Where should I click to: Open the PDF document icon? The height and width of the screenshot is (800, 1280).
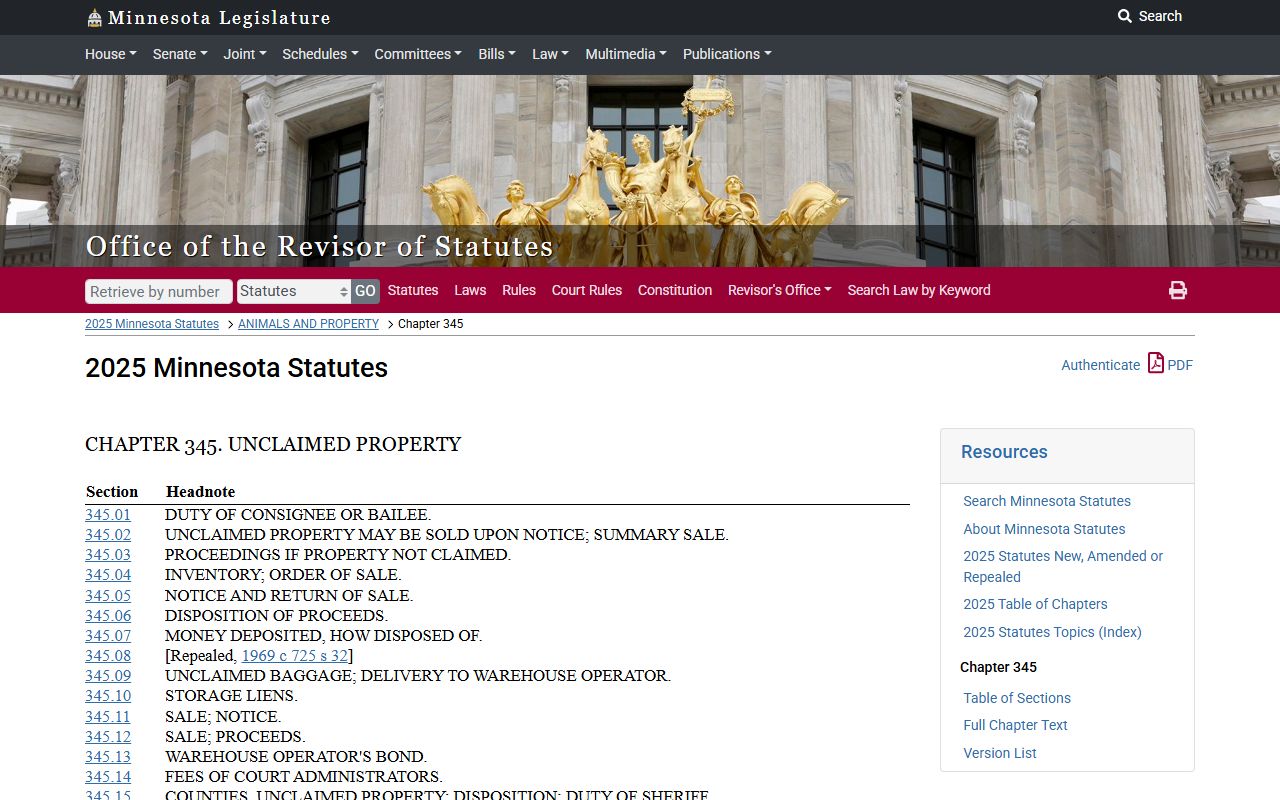(1156, 363)
